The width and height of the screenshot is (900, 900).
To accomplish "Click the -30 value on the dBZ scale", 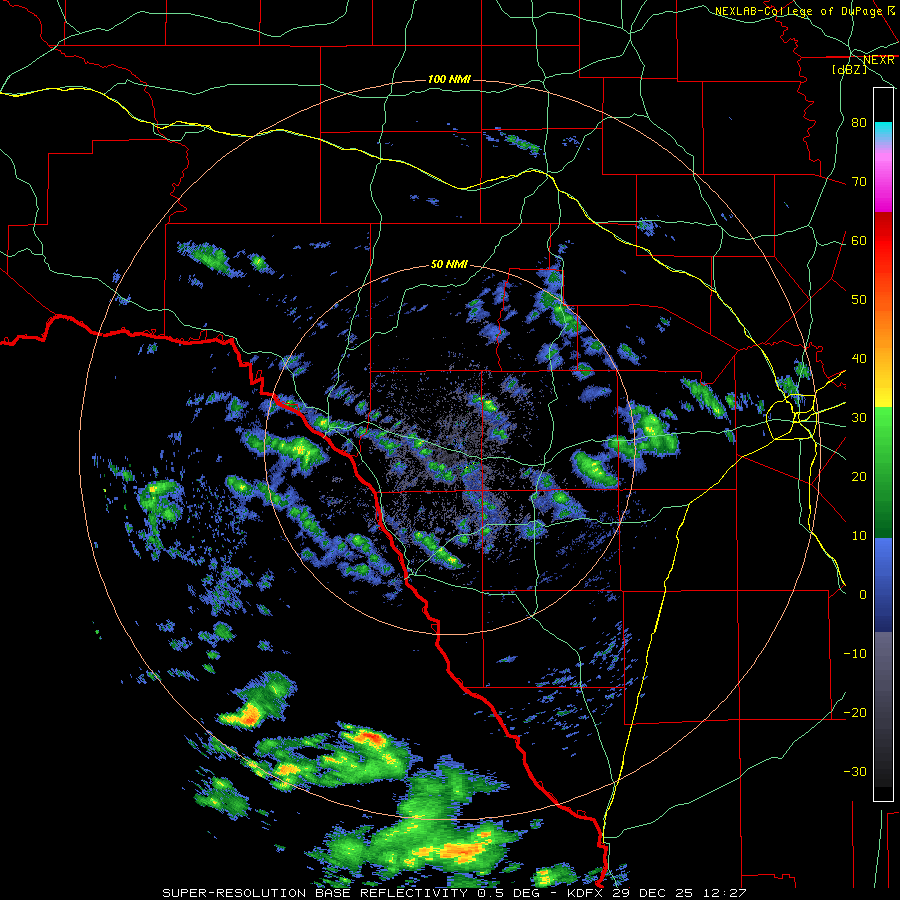I will [x=855, y=772].
